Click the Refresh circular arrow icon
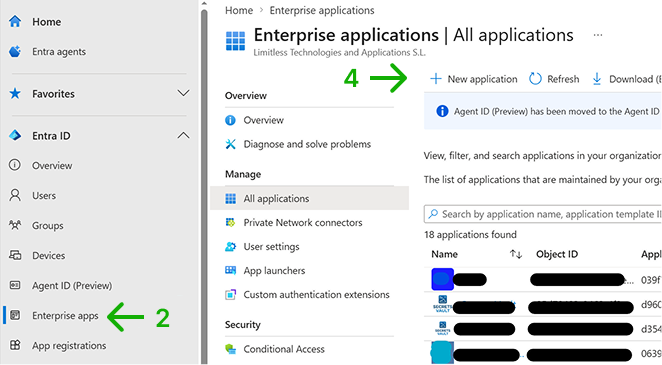This screenshot has height=365, width=662. 535,78
